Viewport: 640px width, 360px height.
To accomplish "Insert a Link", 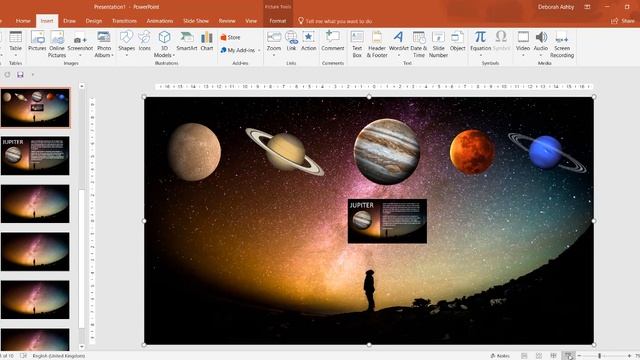I will pyautogui.click(x=291, y=41).
